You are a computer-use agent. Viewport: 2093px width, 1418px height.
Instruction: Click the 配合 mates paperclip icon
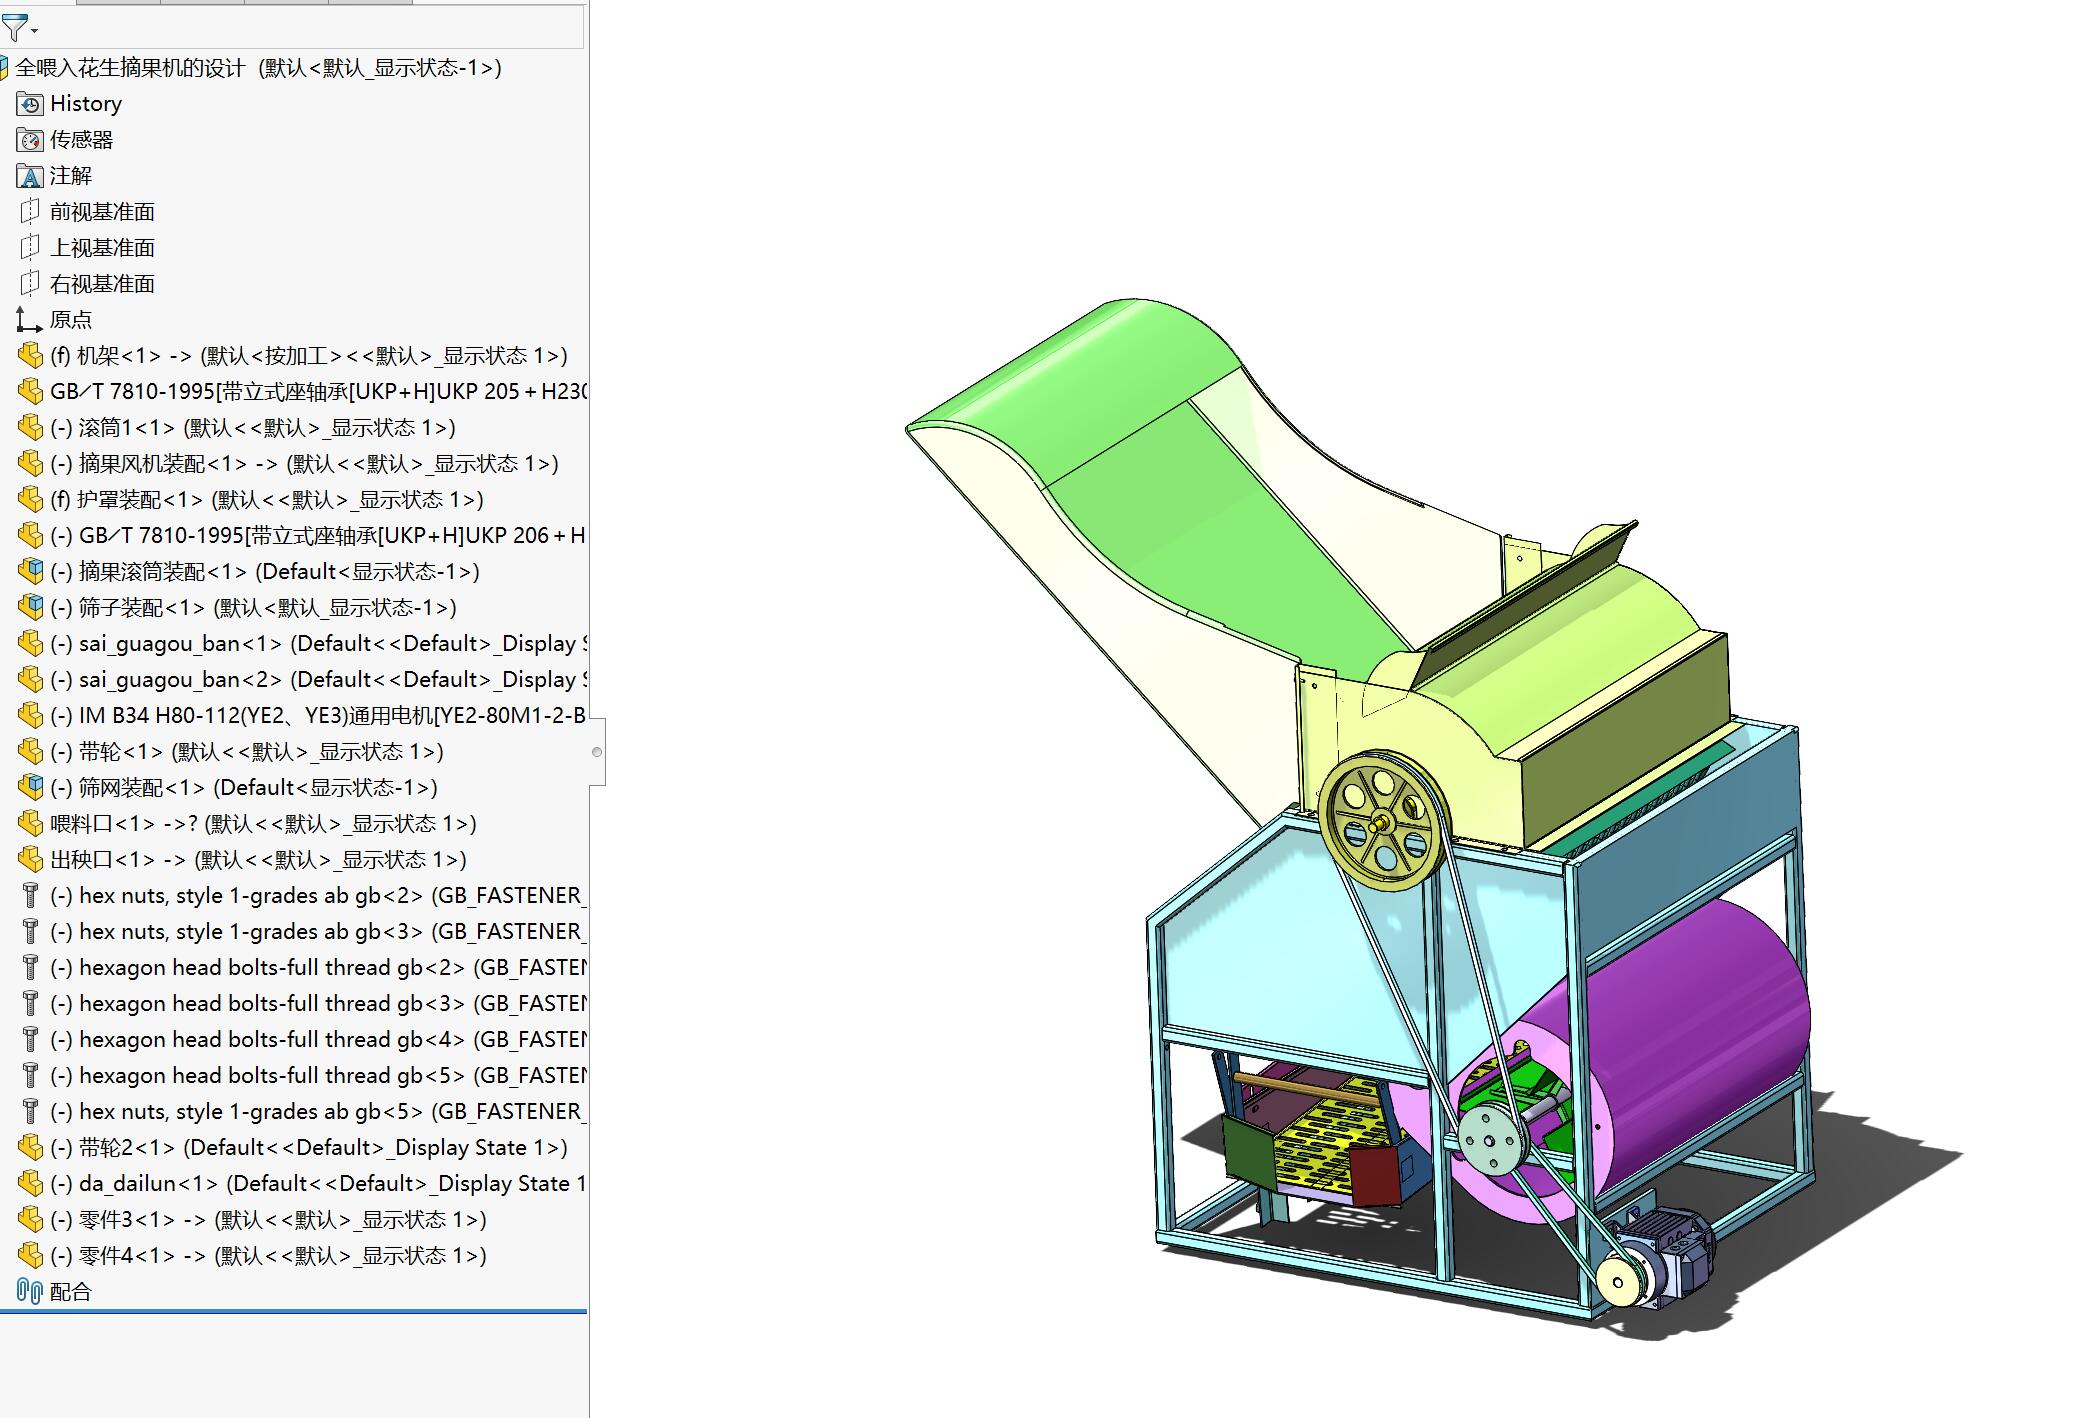tap(30, 1292)
